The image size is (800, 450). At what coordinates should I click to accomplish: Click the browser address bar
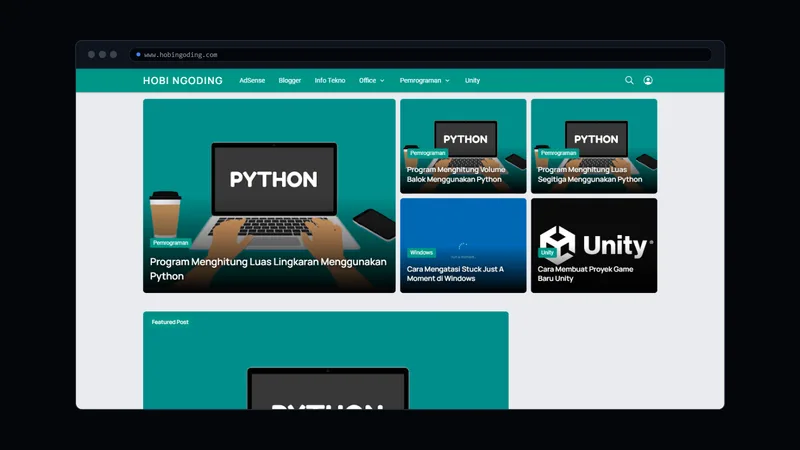(420, 55)
